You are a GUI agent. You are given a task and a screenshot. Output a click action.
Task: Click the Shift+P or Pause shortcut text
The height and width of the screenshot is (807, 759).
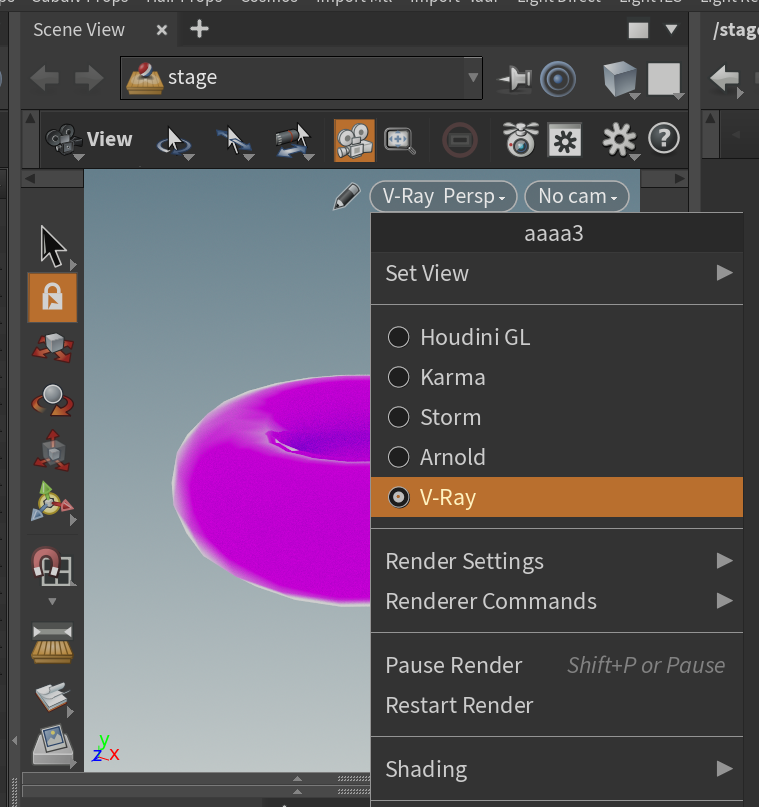[646, 665]
